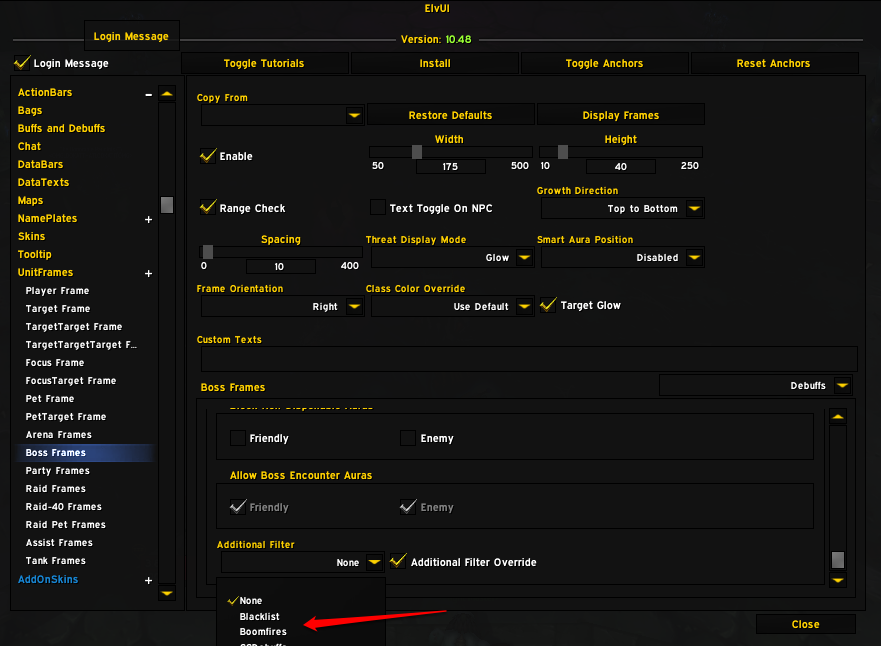The width and height of the screenshot is (881, 646).
Task: Click Restore Defaults
Action: 451,115
